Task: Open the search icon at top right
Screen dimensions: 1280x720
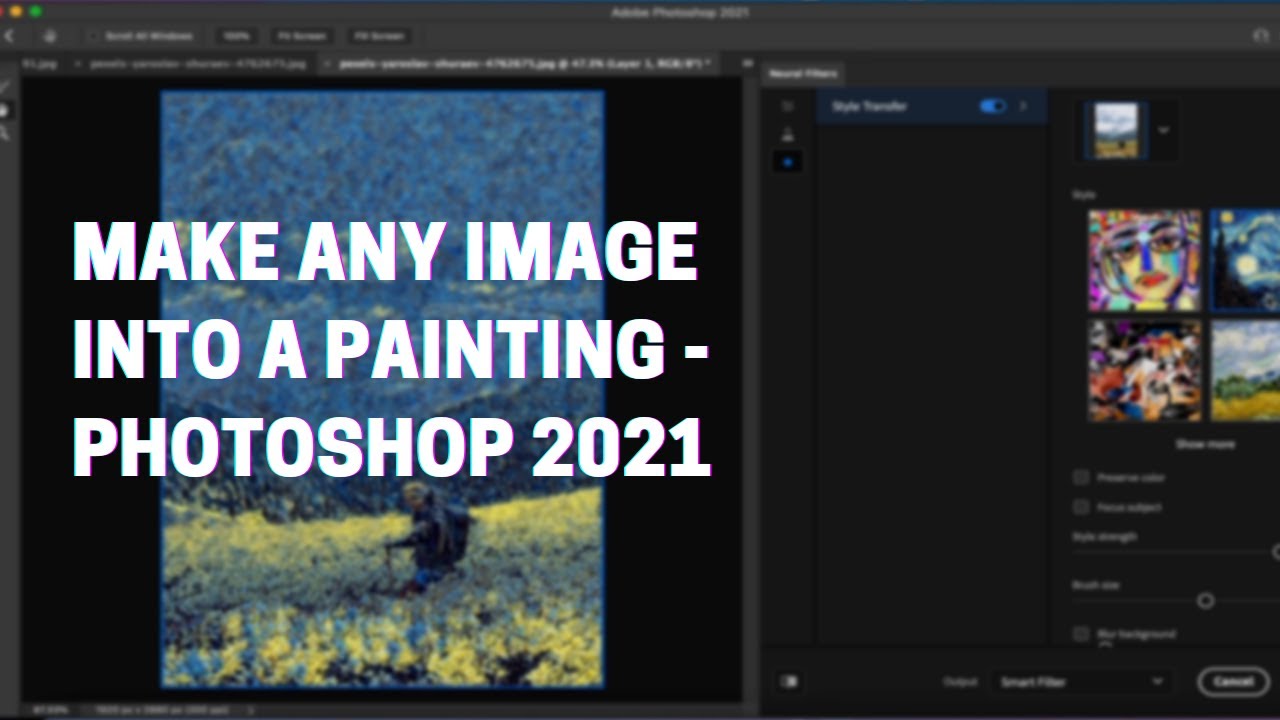Action: [x=1261, y=36]
